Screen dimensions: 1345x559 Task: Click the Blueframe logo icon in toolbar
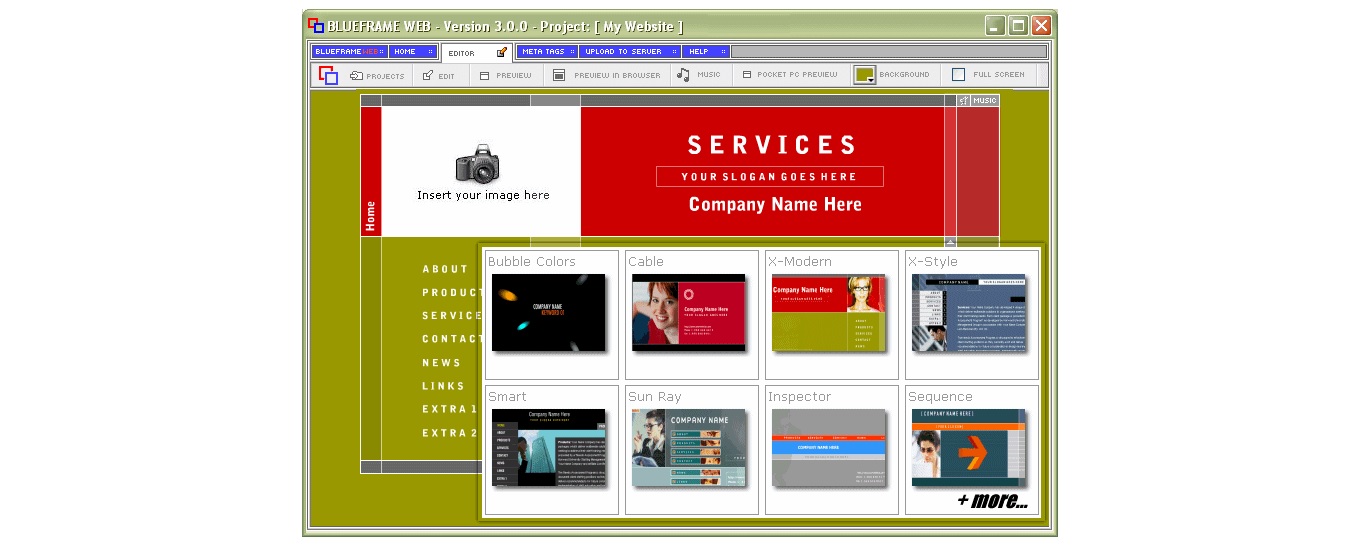point(328,75)
